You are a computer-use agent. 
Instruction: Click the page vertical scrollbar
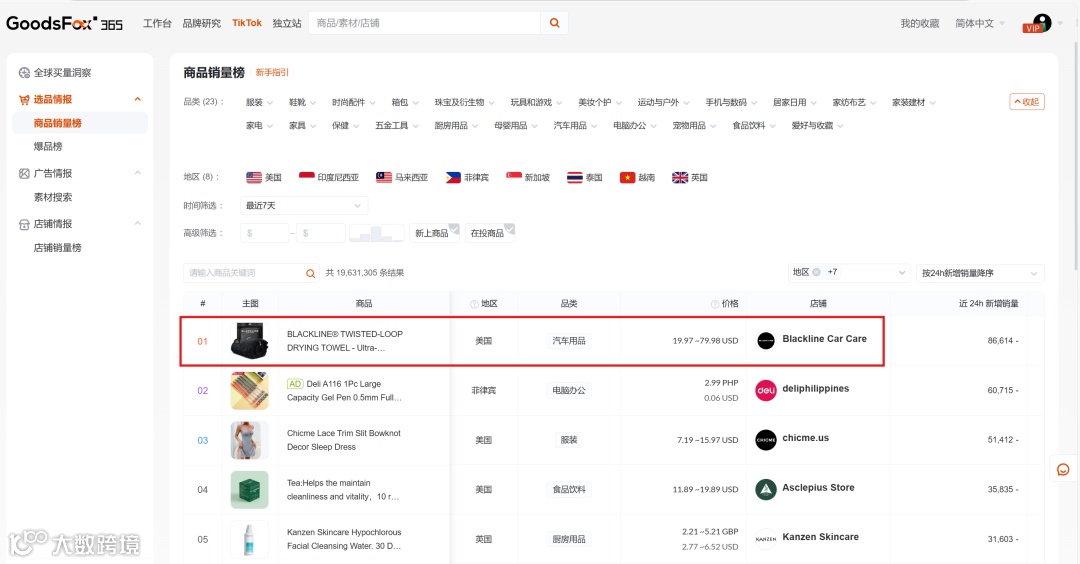(1077, 158)
